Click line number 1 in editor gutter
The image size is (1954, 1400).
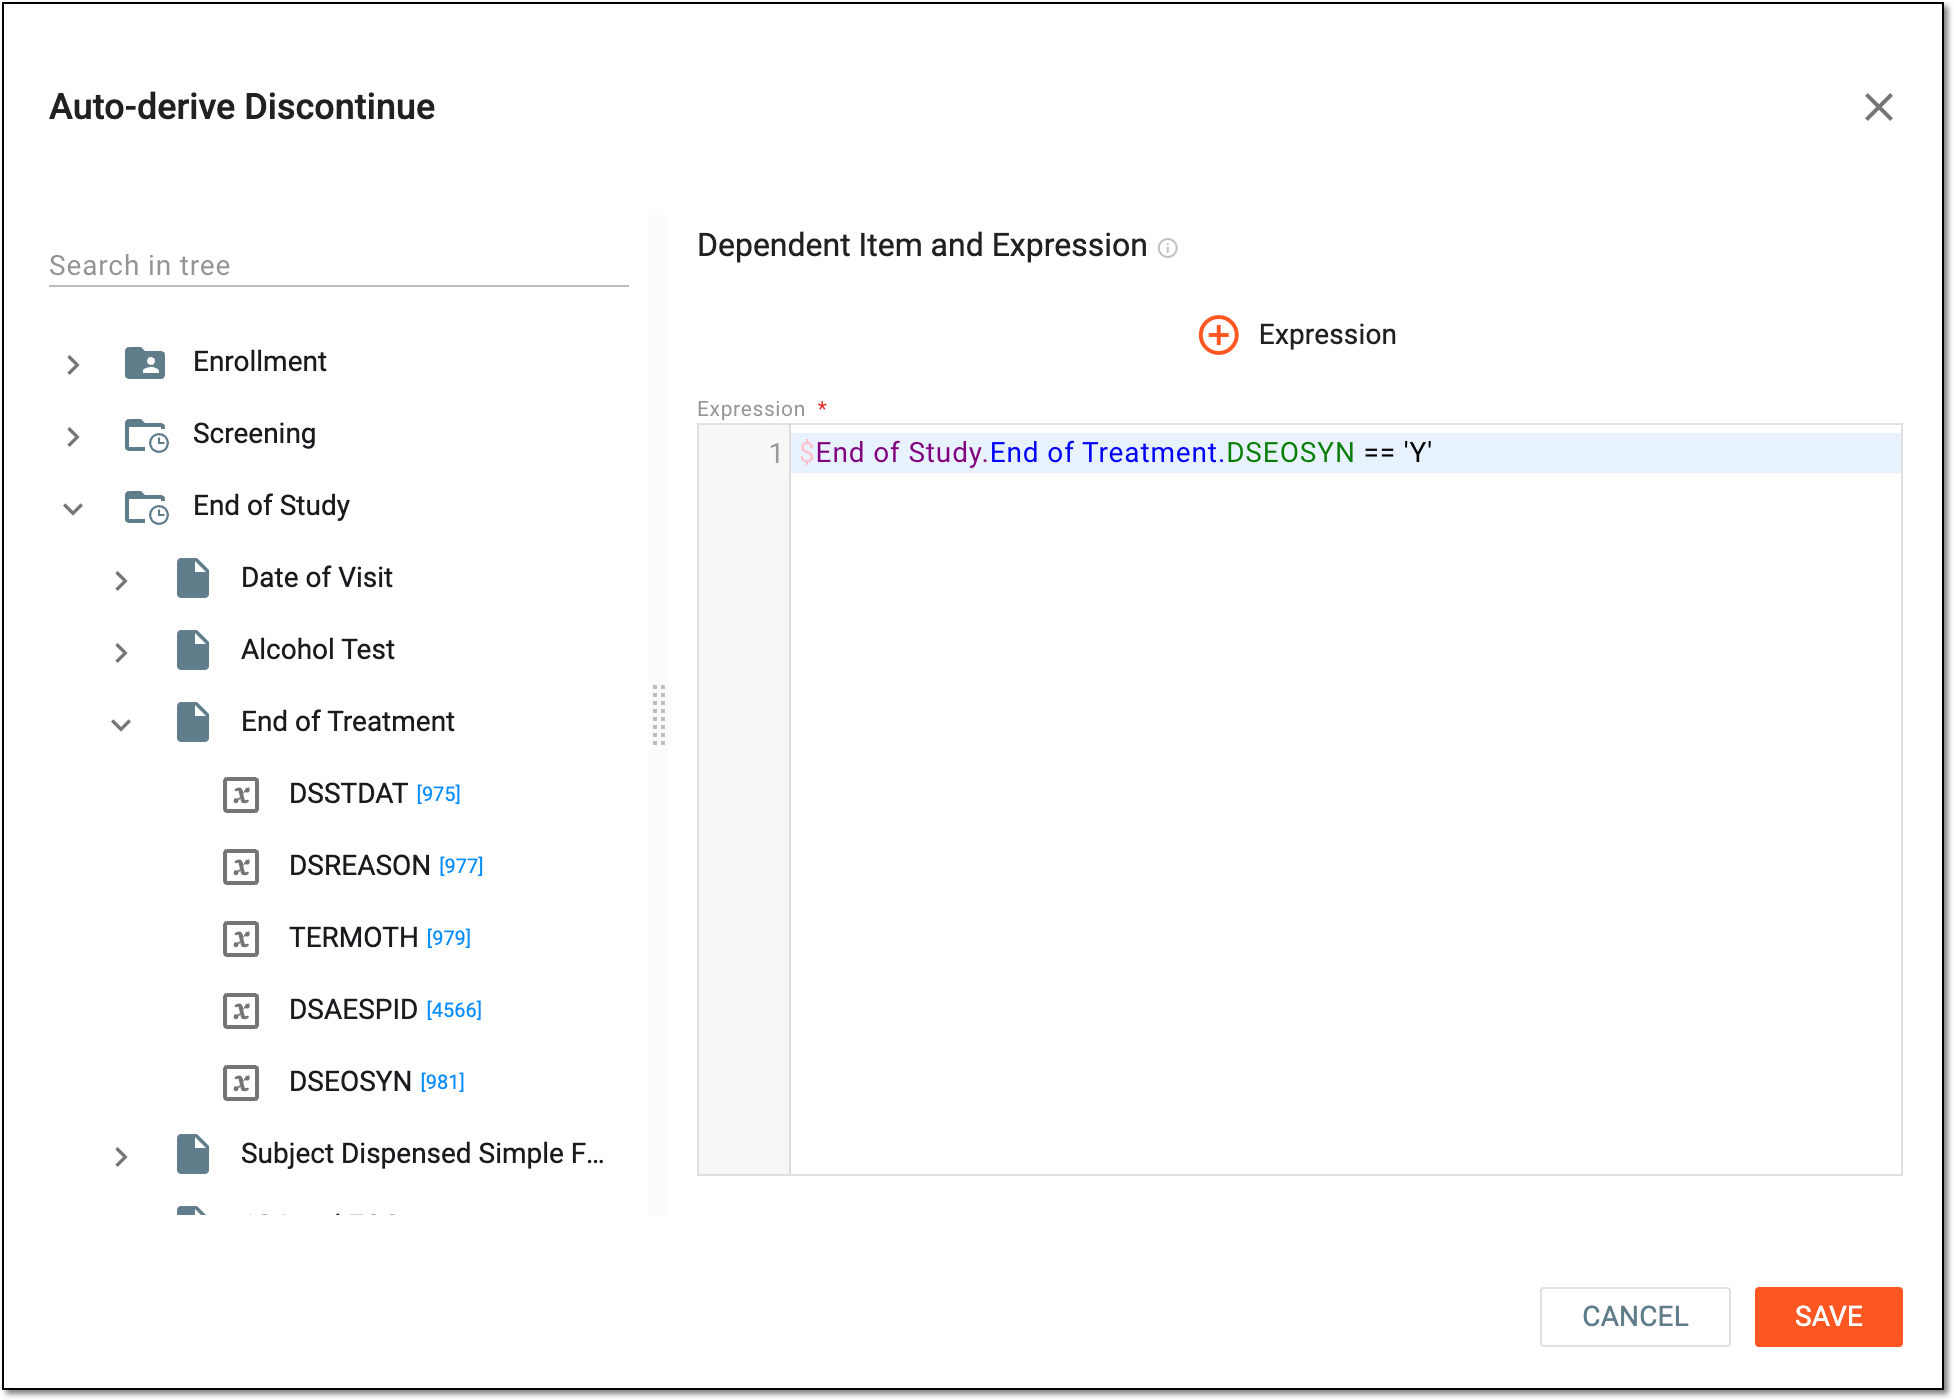point(775,453)
